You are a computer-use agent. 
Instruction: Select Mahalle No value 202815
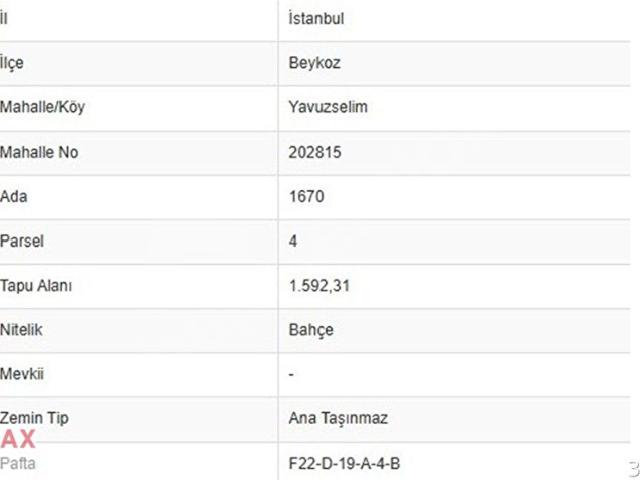[315, 152]
